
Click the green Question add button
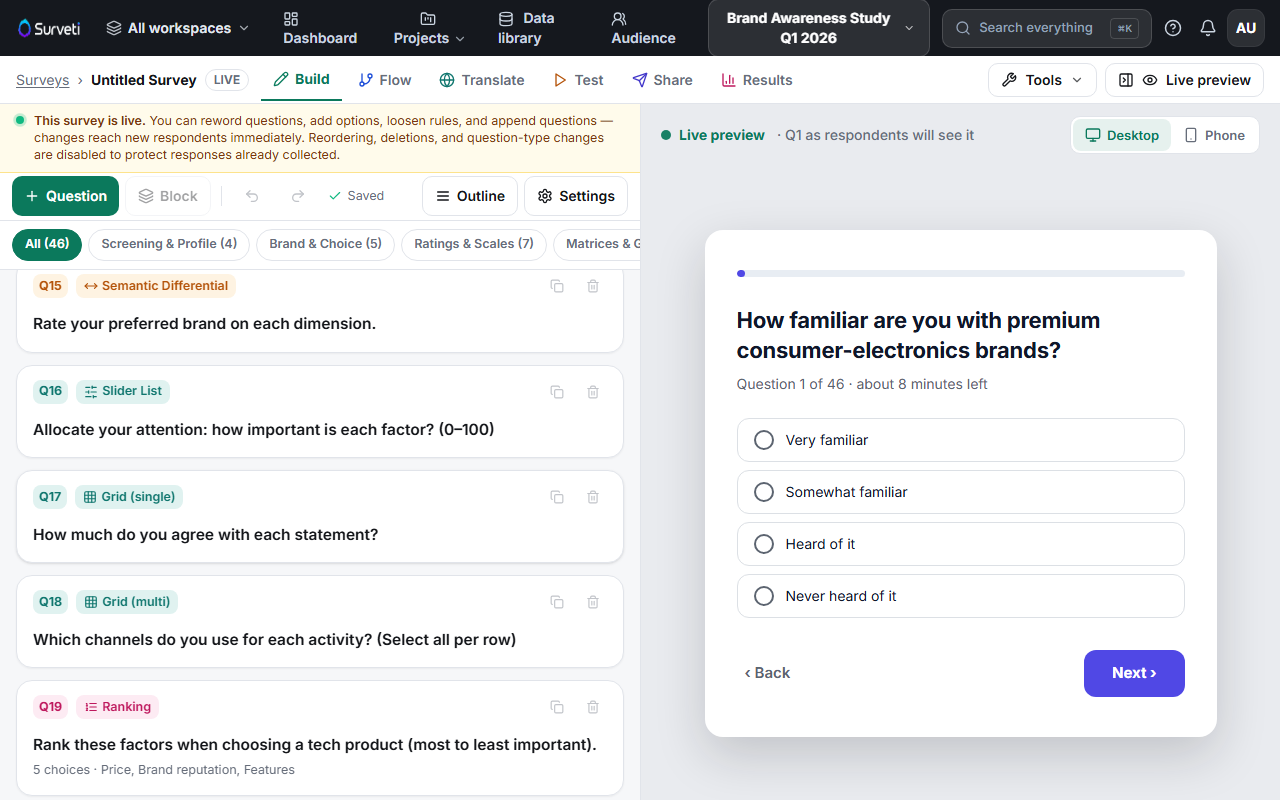pos(65,196)
